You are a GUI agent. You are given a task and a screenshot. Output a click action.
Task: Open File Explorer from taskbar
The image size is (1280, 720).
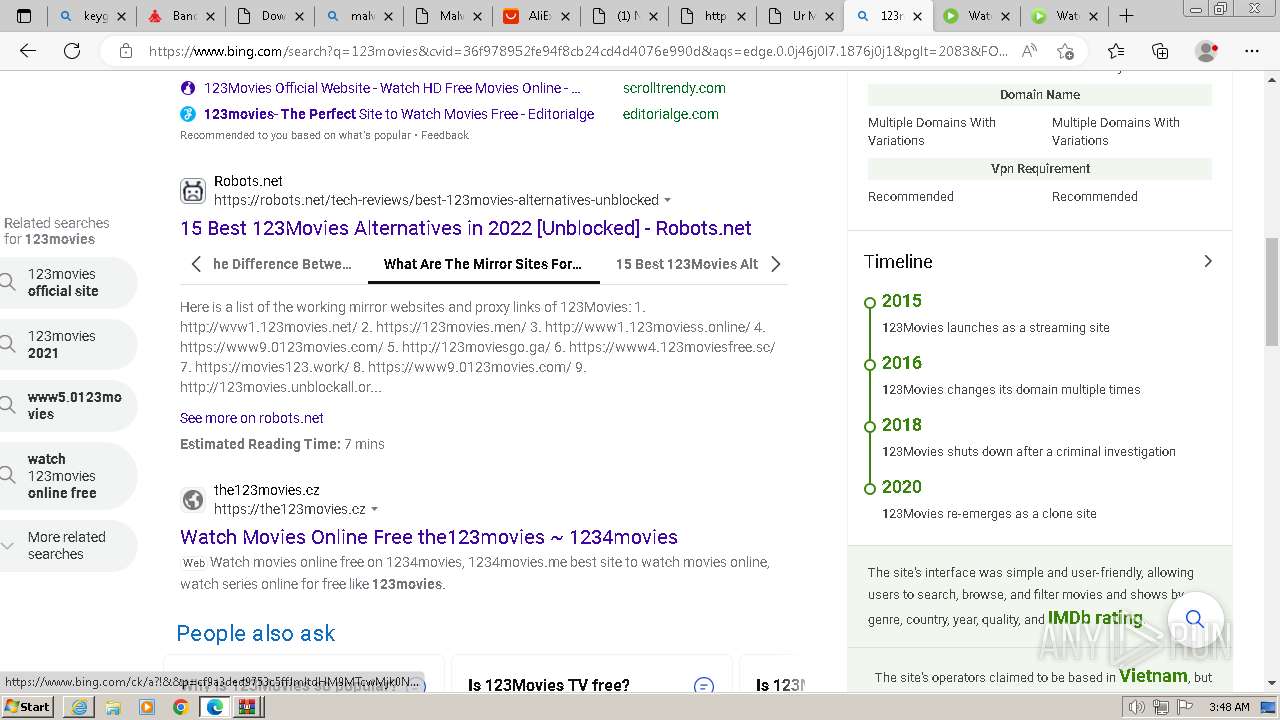tap(113, 707)
